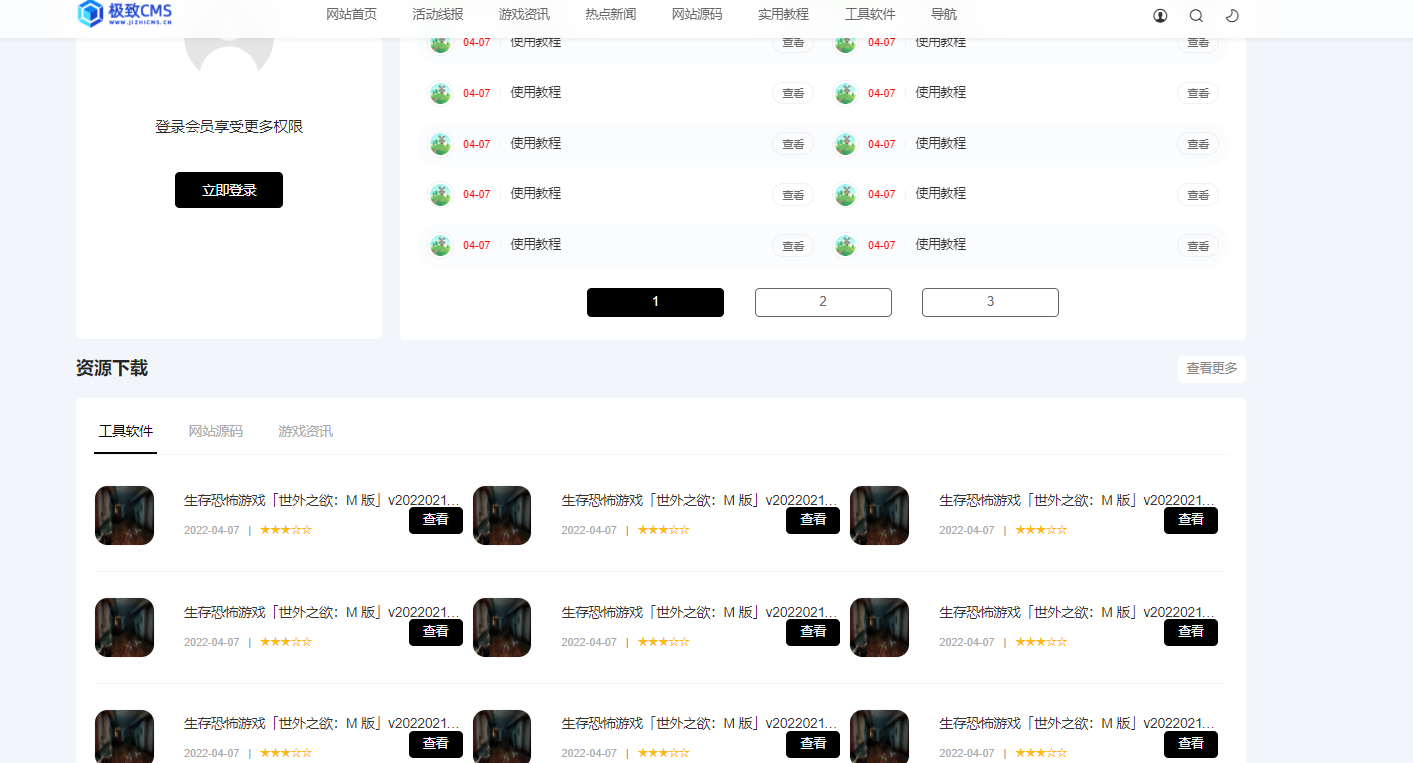Click 查看更多 next to 资源下载

[x=1212, y=369]
